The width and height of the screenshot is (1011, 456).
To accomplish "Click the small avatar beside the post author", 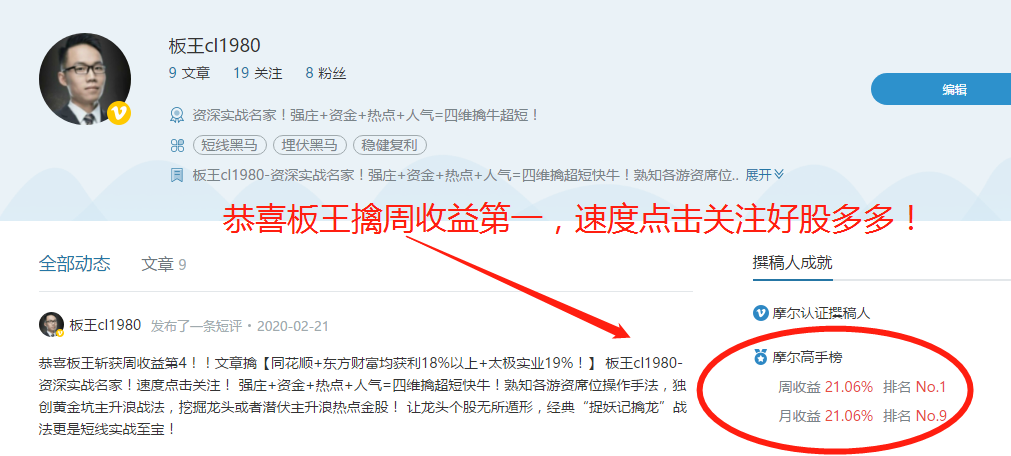I will point(52,325).
